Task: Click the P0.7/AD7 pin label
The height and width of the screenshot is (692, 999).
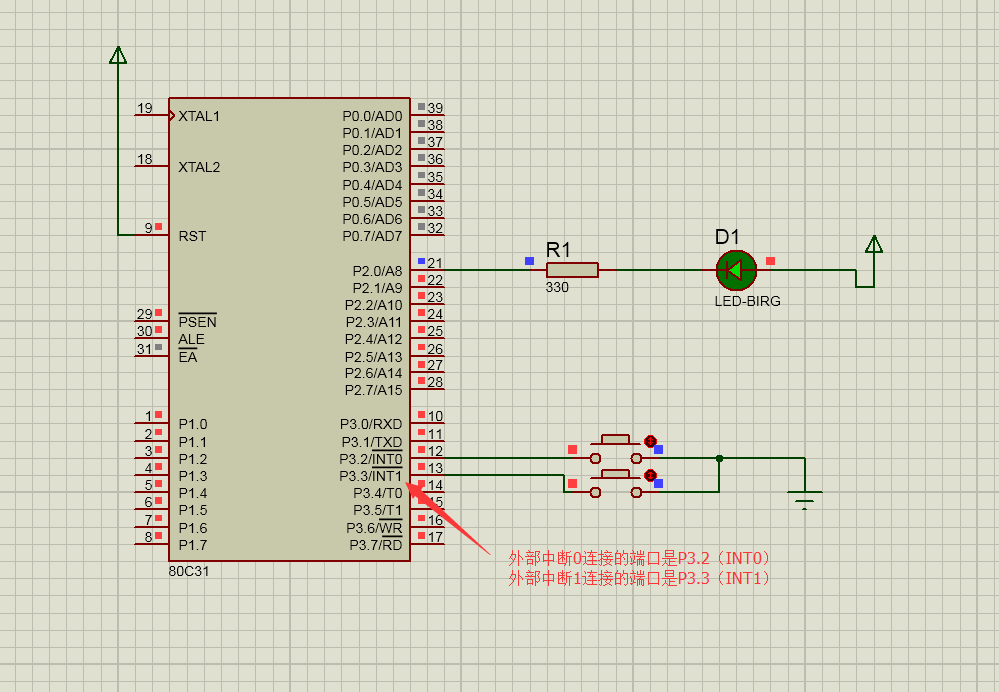Action: click(372, 236)
